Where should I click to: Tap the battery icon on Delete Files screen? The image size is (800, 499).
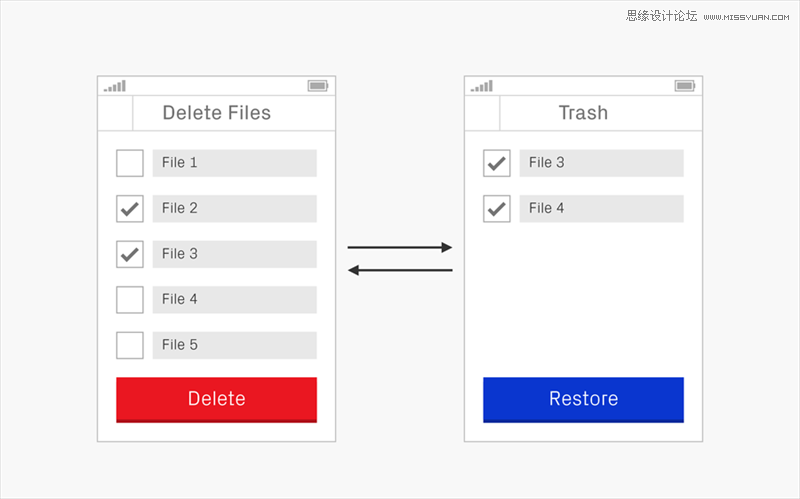(318, 86)
